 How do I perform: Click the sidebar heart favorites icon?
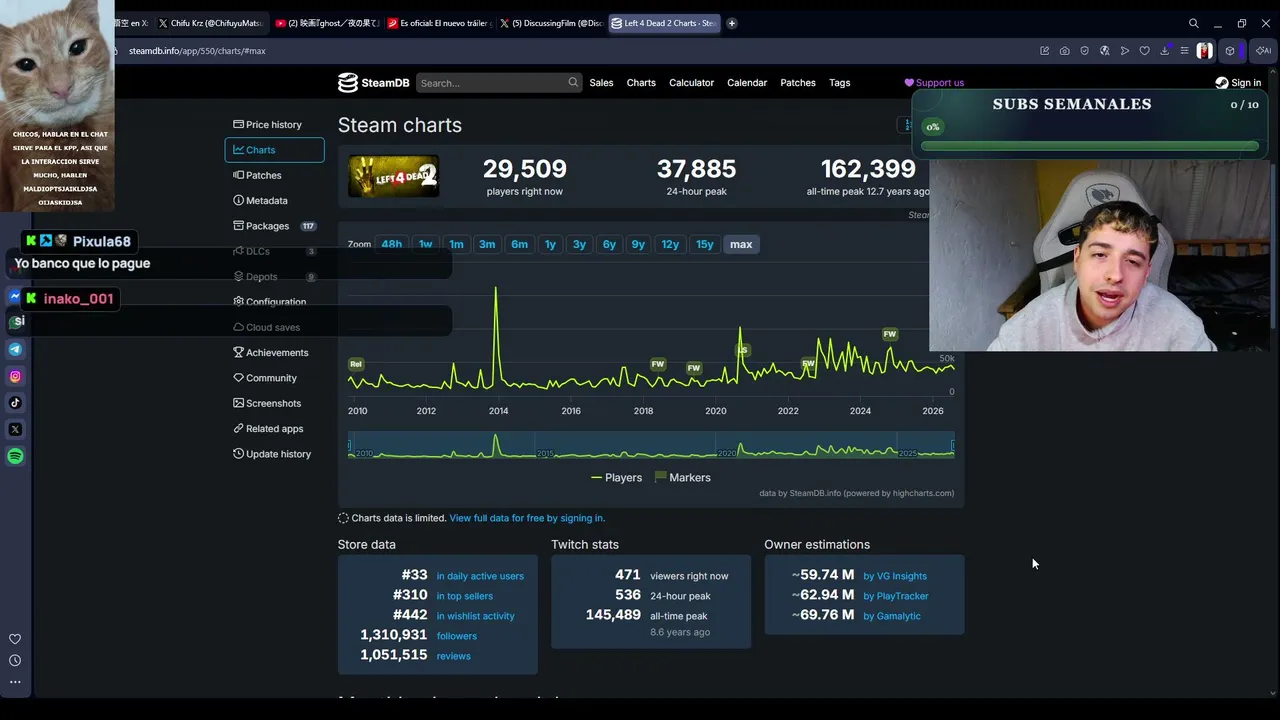coord(15,639)
